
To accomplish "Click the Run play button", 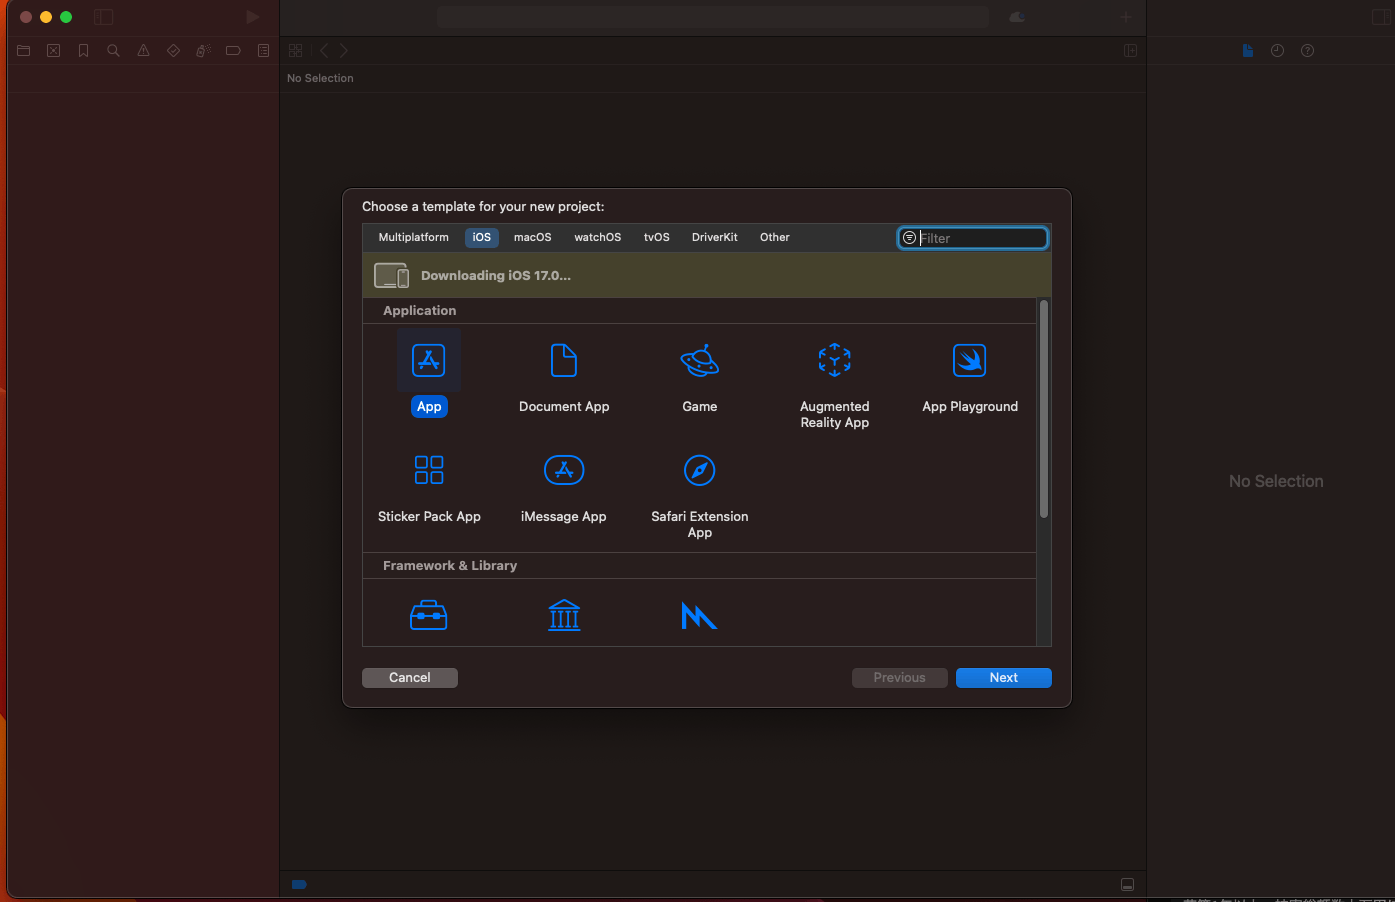I will (x=253, y=17).
